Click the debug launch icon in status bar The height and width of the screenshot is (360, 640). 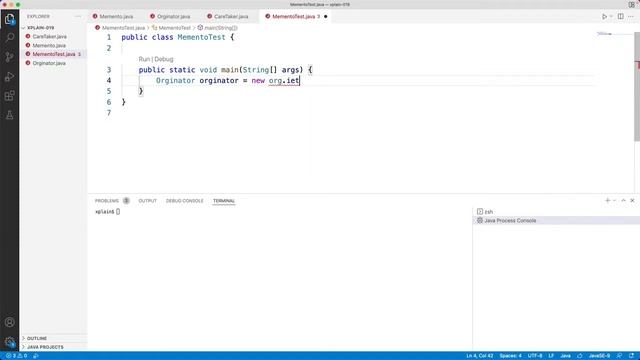36,356
